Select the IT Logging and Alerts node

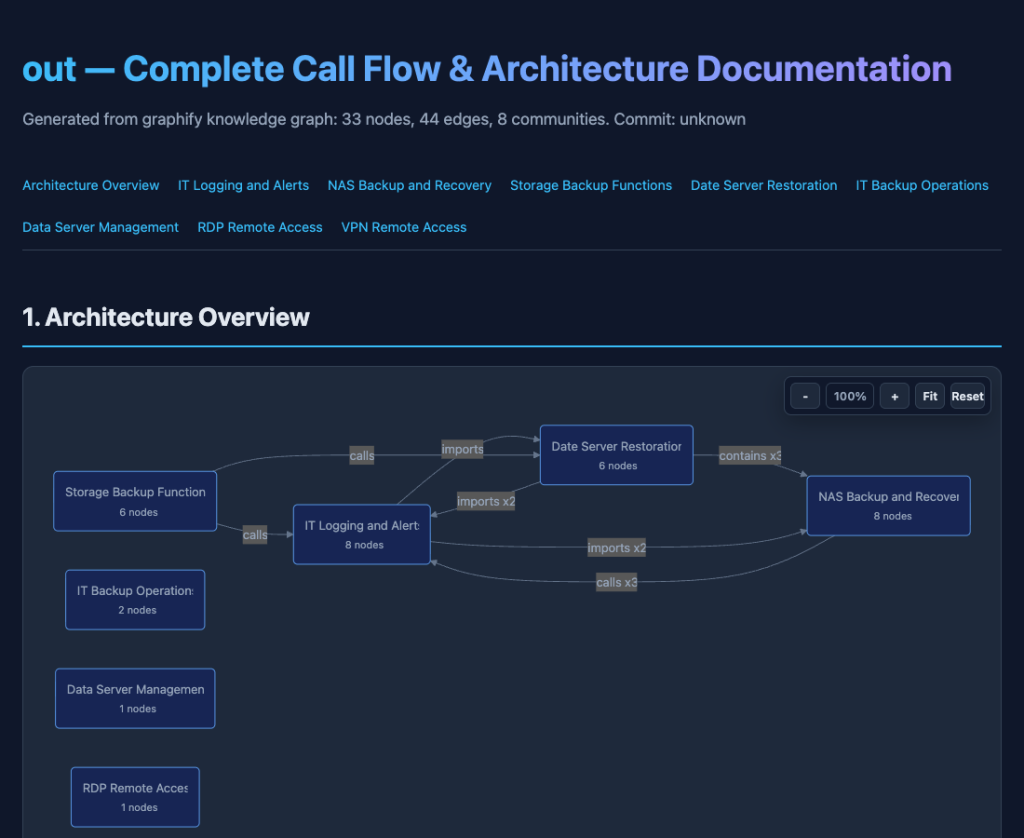pos(362,534)
